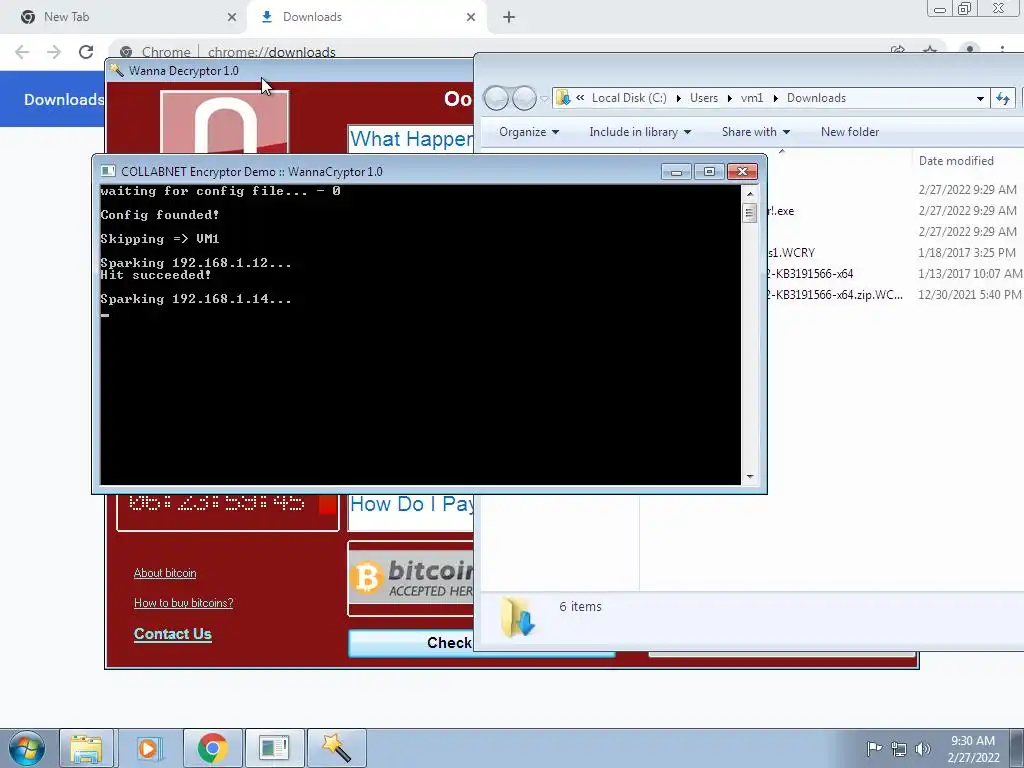Click the console scrollbar up arrow

click(x=750, y=194)
